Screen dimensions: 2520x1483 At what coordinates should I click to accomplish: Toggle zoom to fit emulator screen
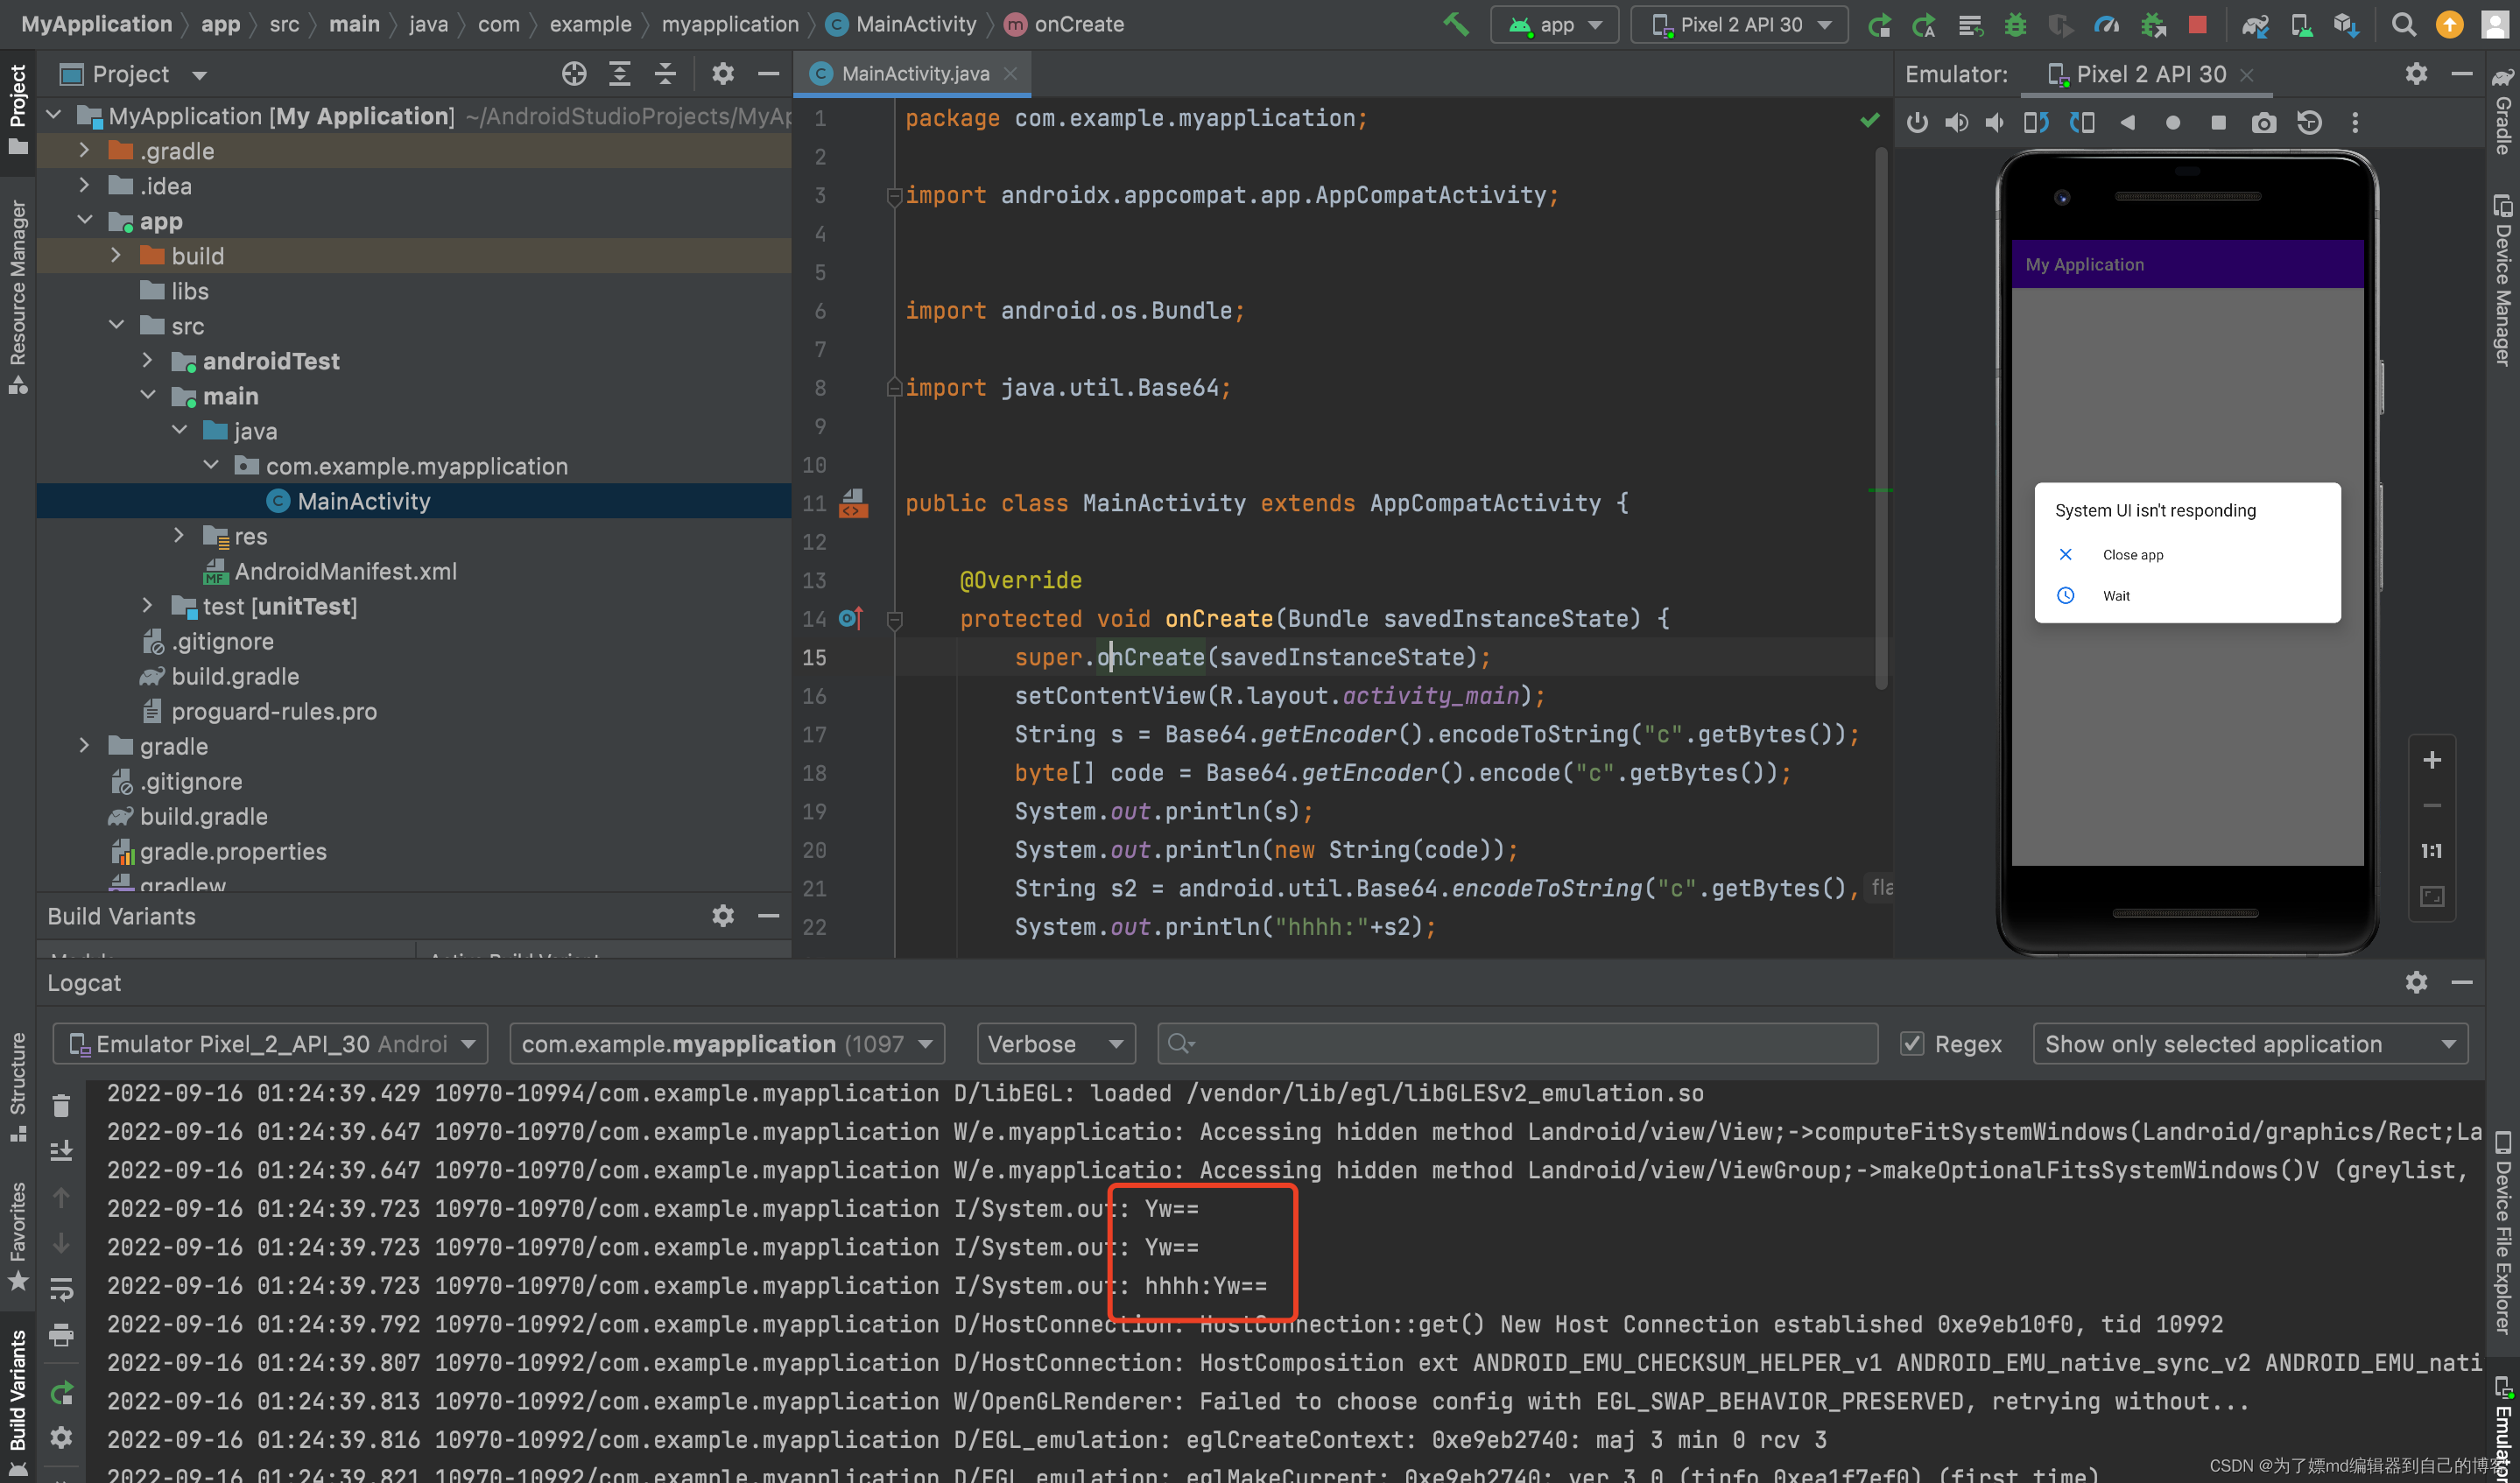pos(2431,896)
